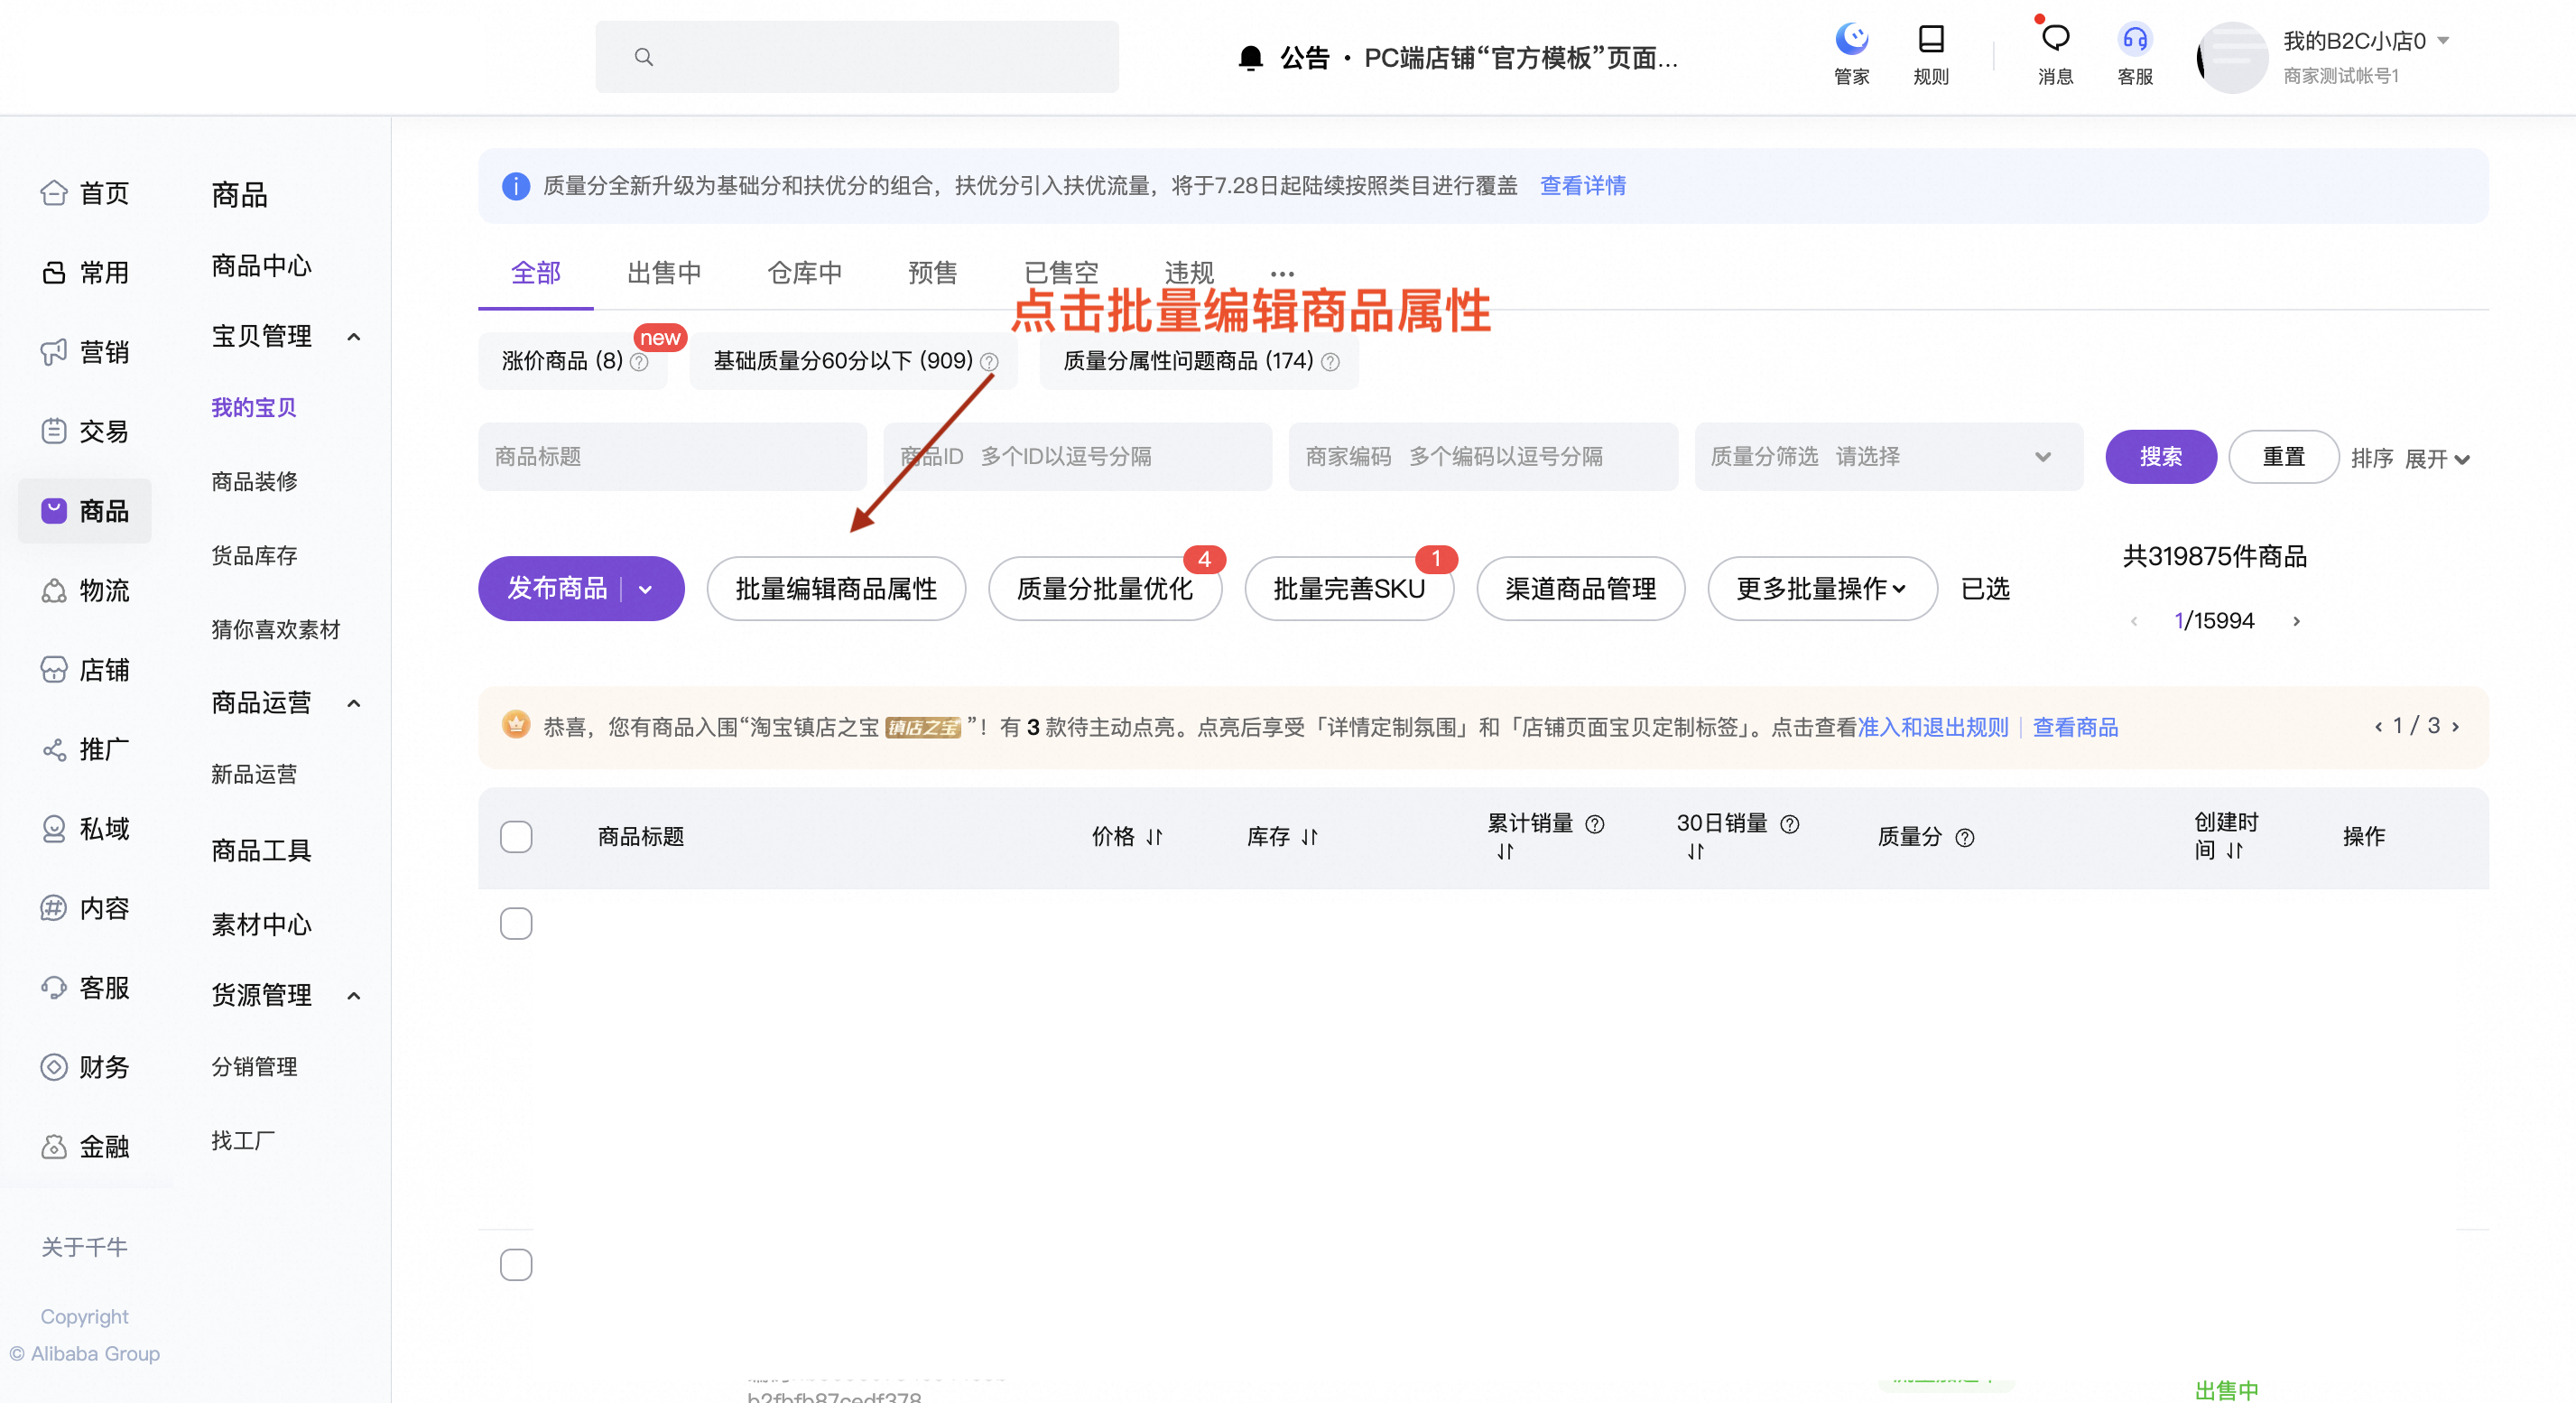Viewport: 2576px width, 1403px height.
Task: Tick the first product row checkbox
Action: (516, 924)
